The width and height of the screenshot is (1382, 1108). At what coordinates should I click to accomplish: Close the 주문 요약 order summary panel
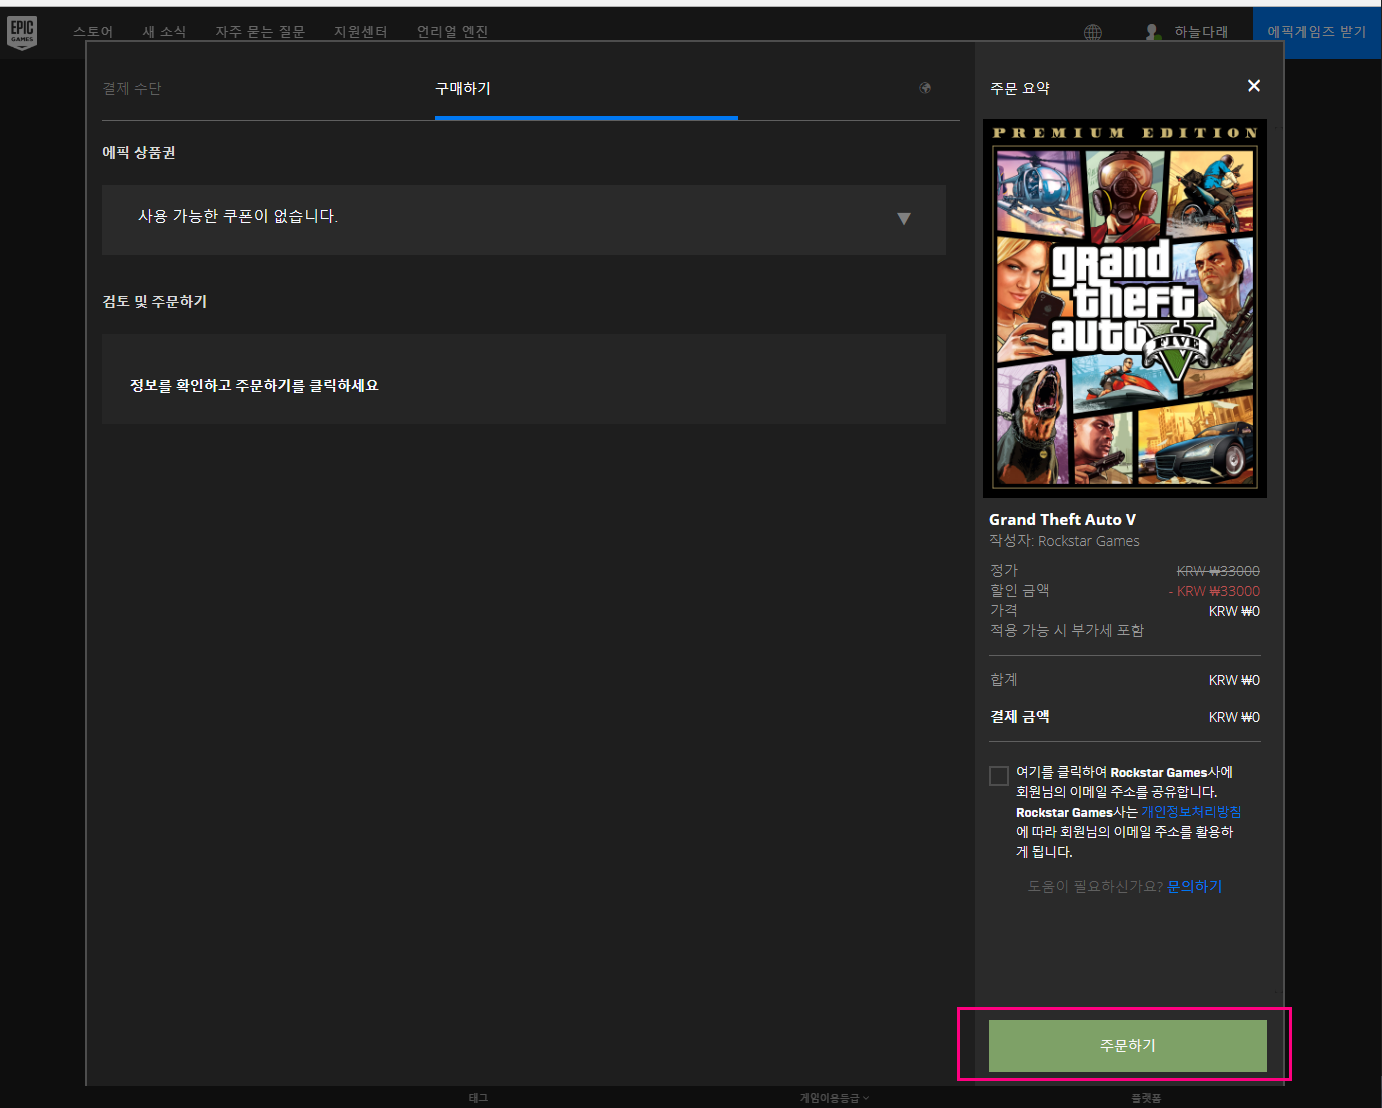point(1254,86)
